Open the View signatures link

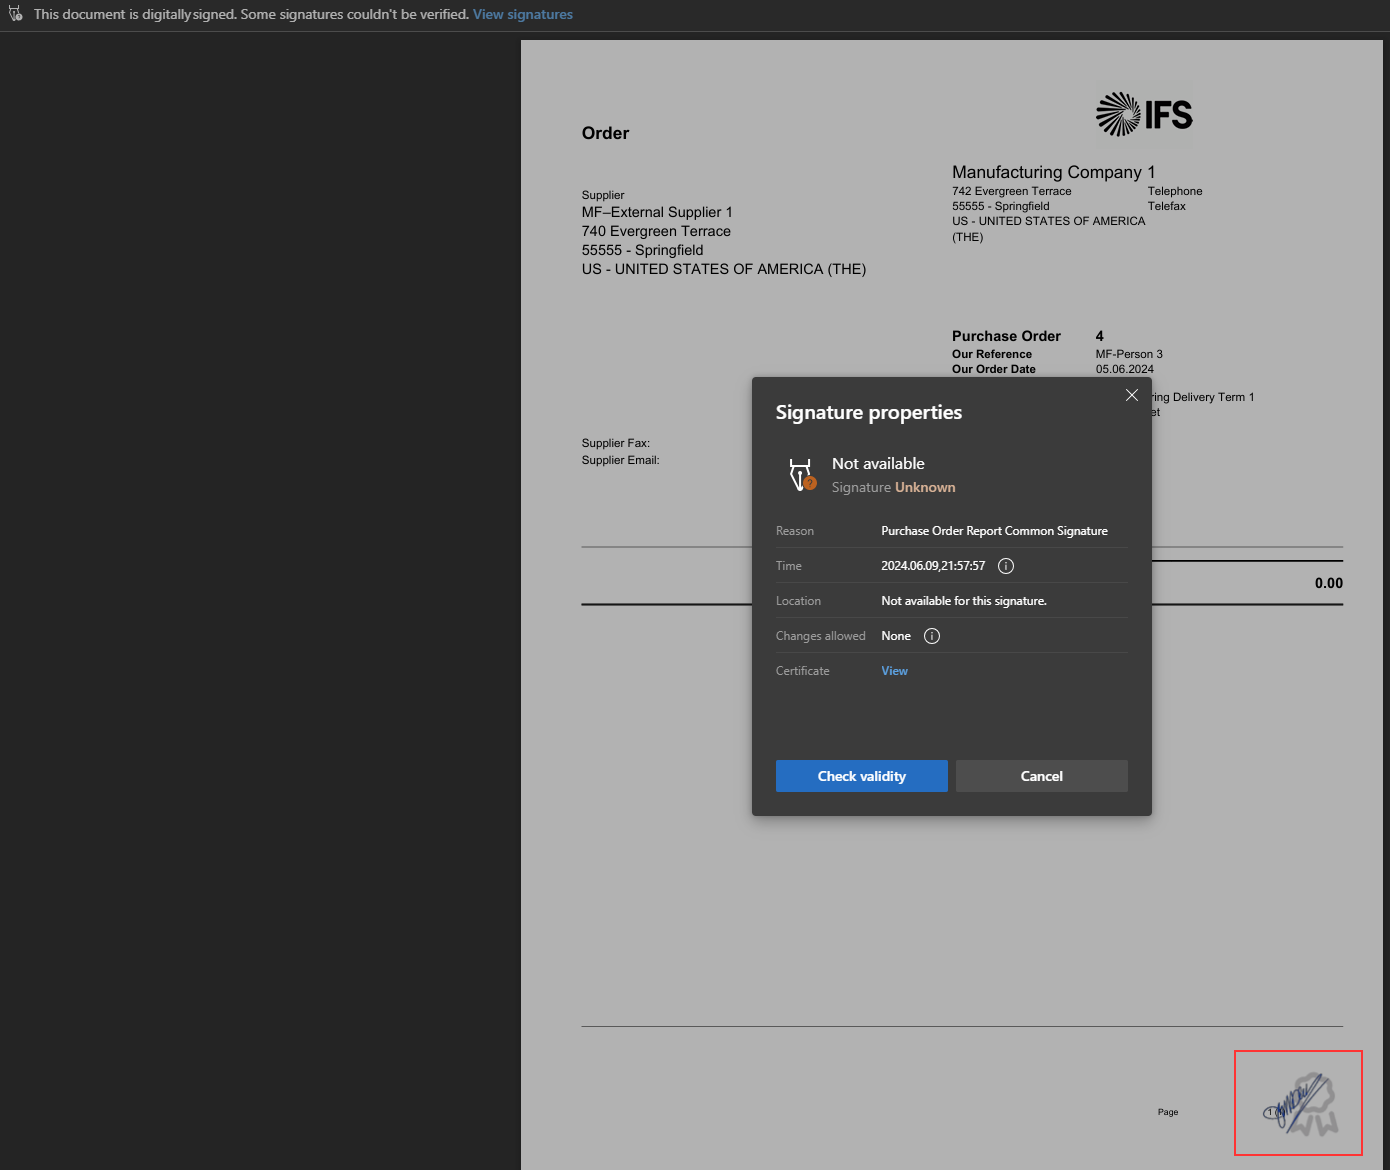point(522,14)
